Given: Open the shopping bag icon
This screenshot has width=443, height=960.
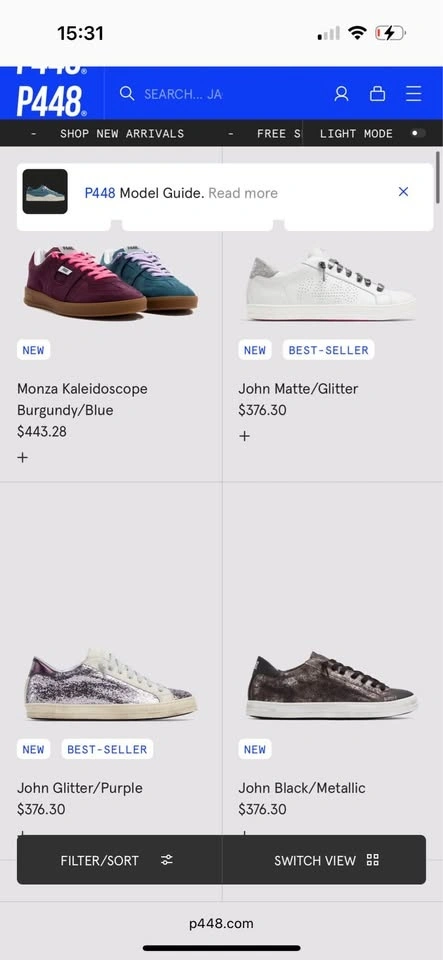Looking at the screenshot, I should pyautogui.click(x=378, y=94).
